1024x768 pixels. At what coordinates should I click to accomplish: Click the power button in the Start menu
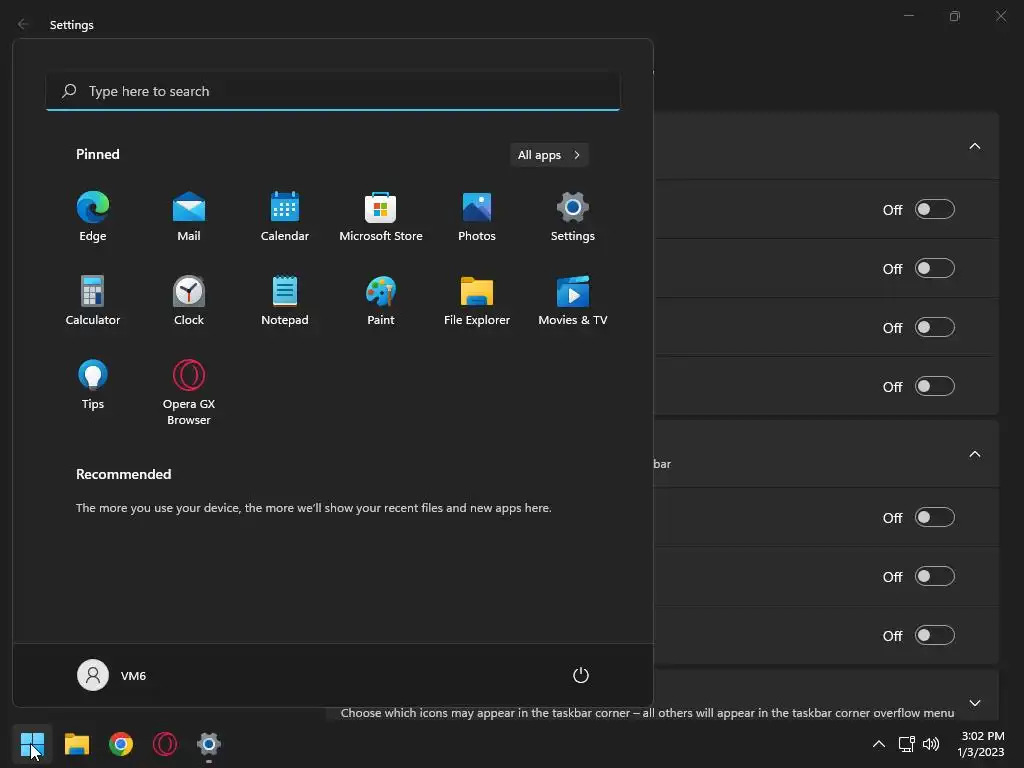(x=581, y=675)
